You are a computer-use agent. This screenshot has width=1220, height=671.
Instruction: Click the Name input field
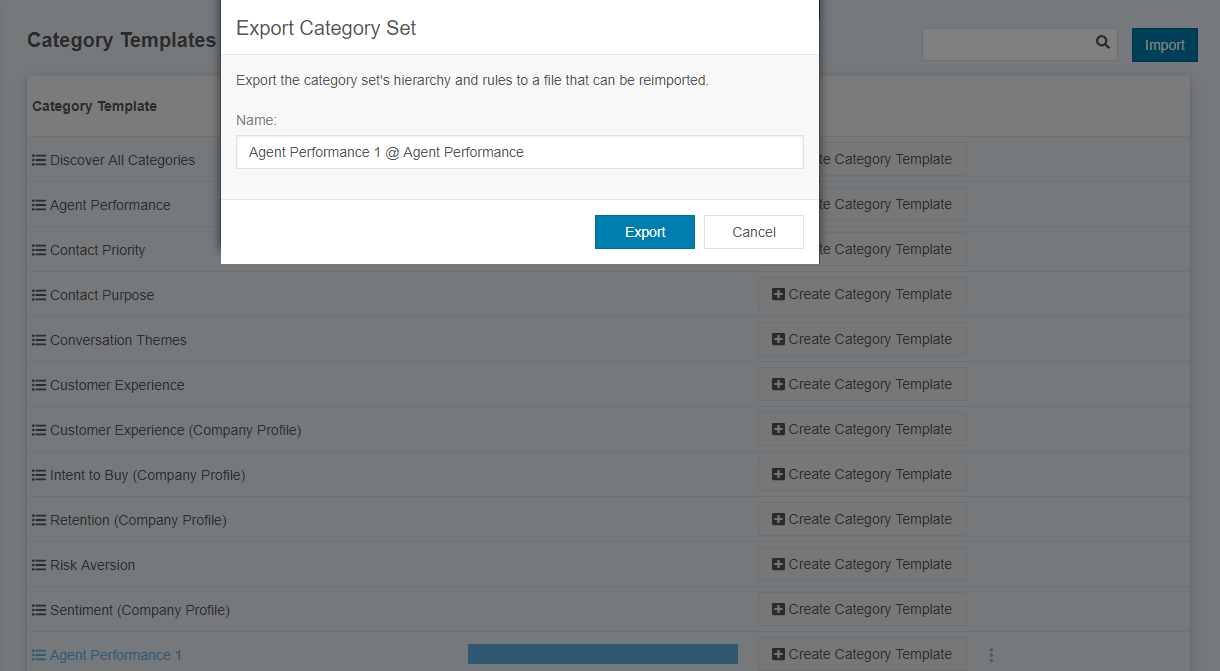click(520, 152)
